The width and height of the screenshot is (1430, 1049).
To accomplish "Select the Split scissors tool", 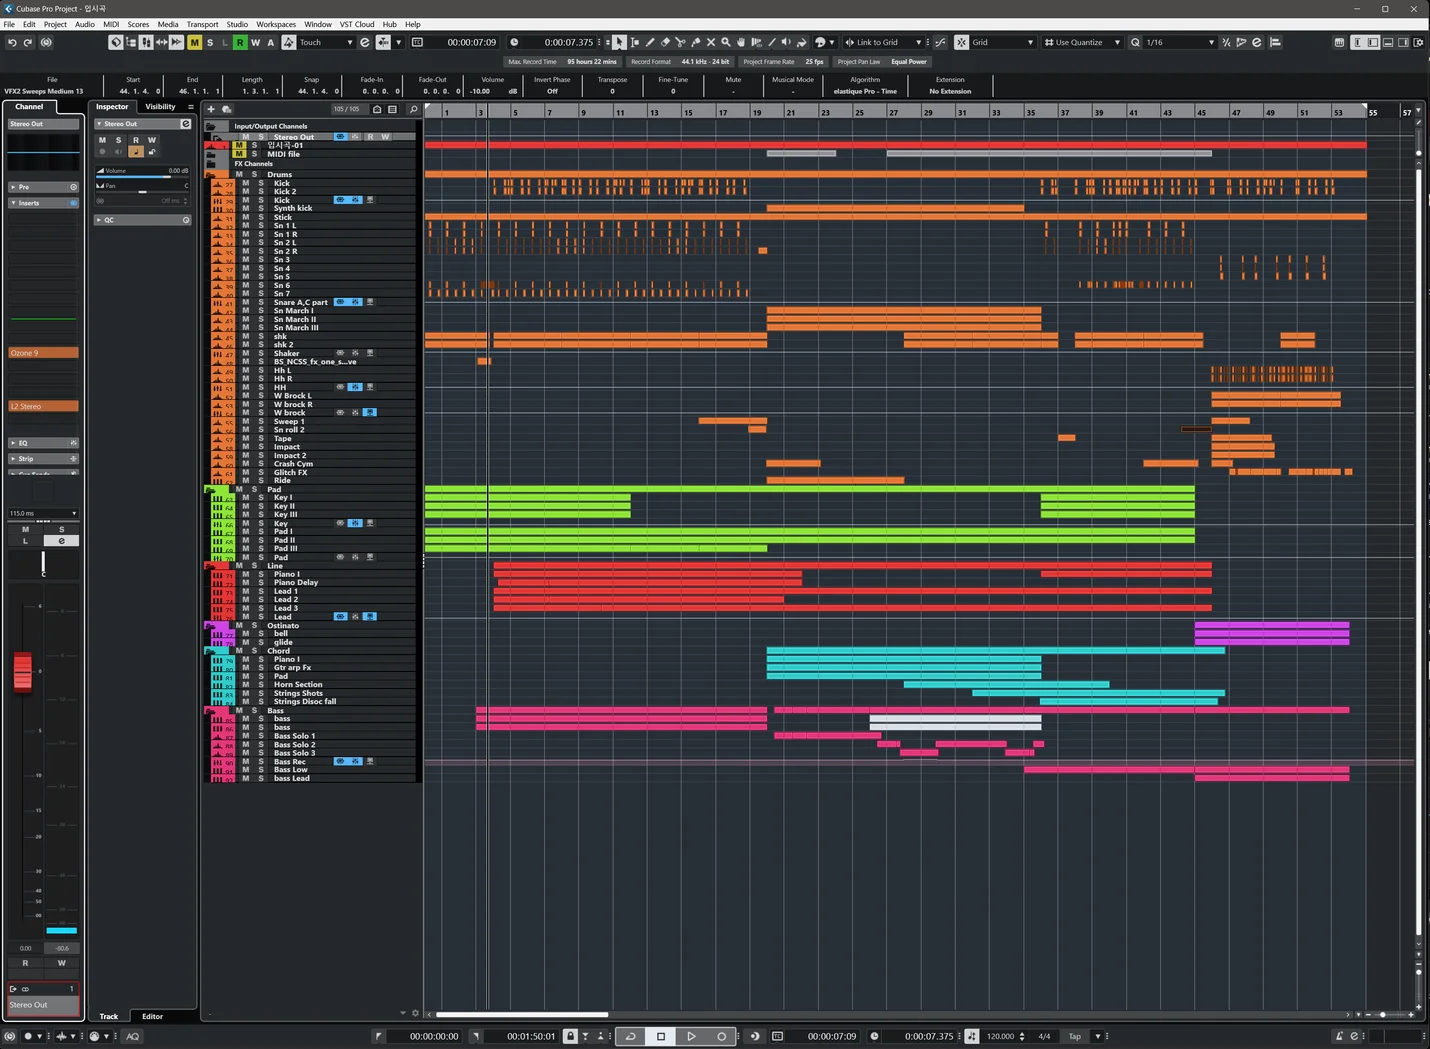I will pyautogui.click(x=680, y=42).
